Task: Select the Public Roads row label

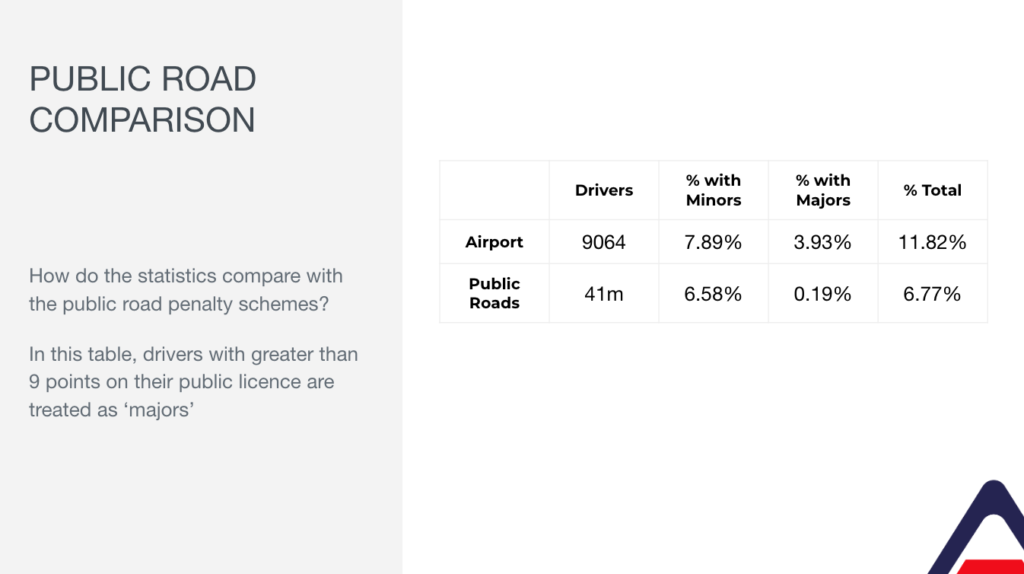Action: tap(494, 293)
